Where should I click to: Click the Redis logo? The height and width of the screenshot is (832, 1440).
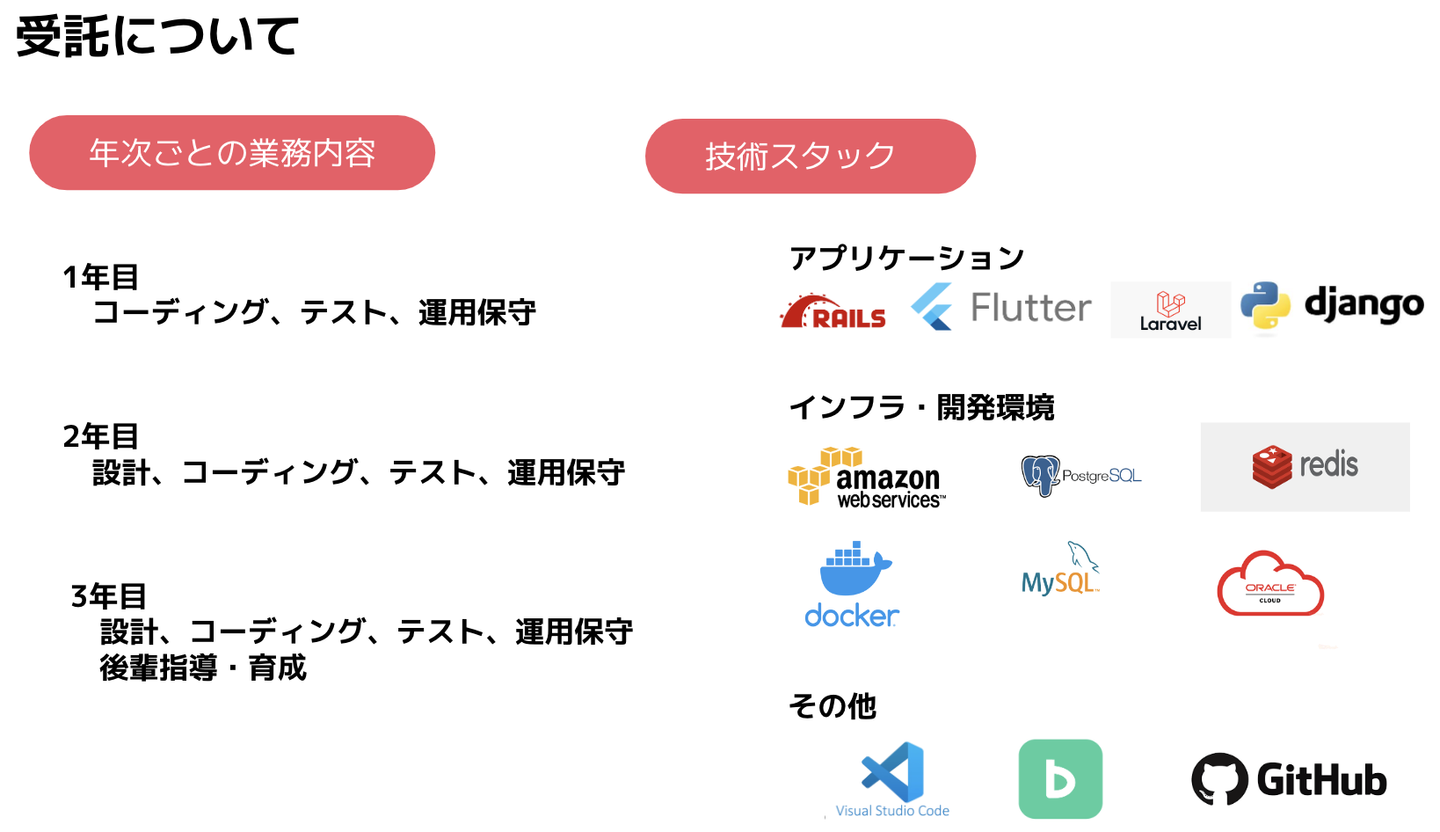[1304, 466]
